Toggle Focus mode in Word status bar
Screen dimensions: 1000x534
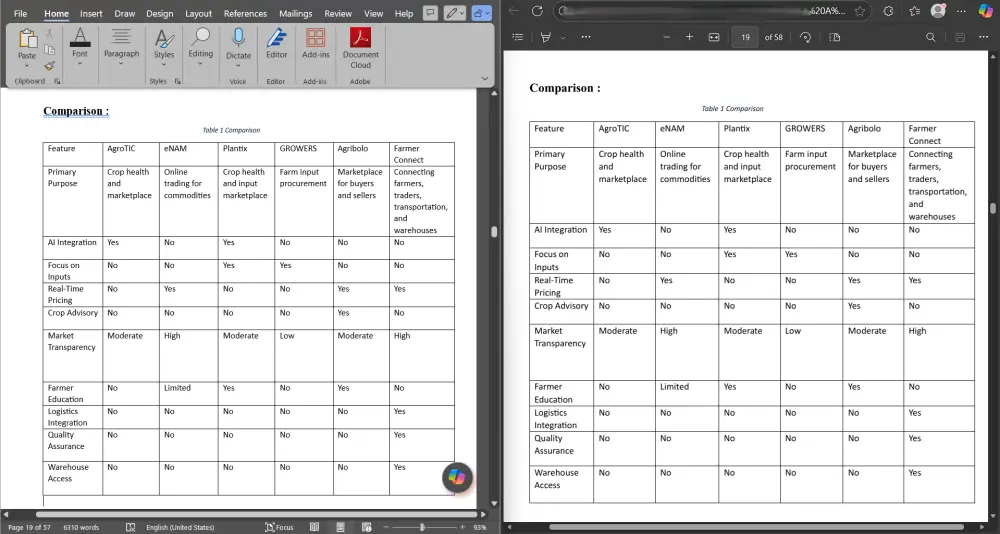point(279,527)
